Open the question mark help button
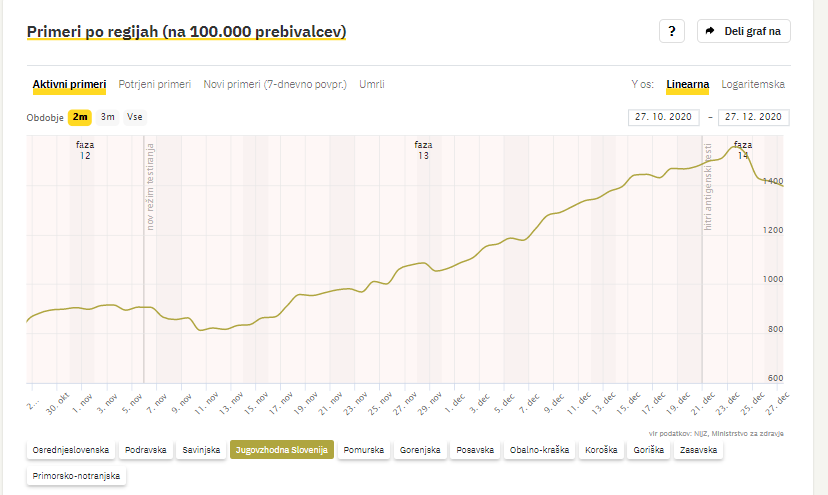828x495 pixels. 672,31
